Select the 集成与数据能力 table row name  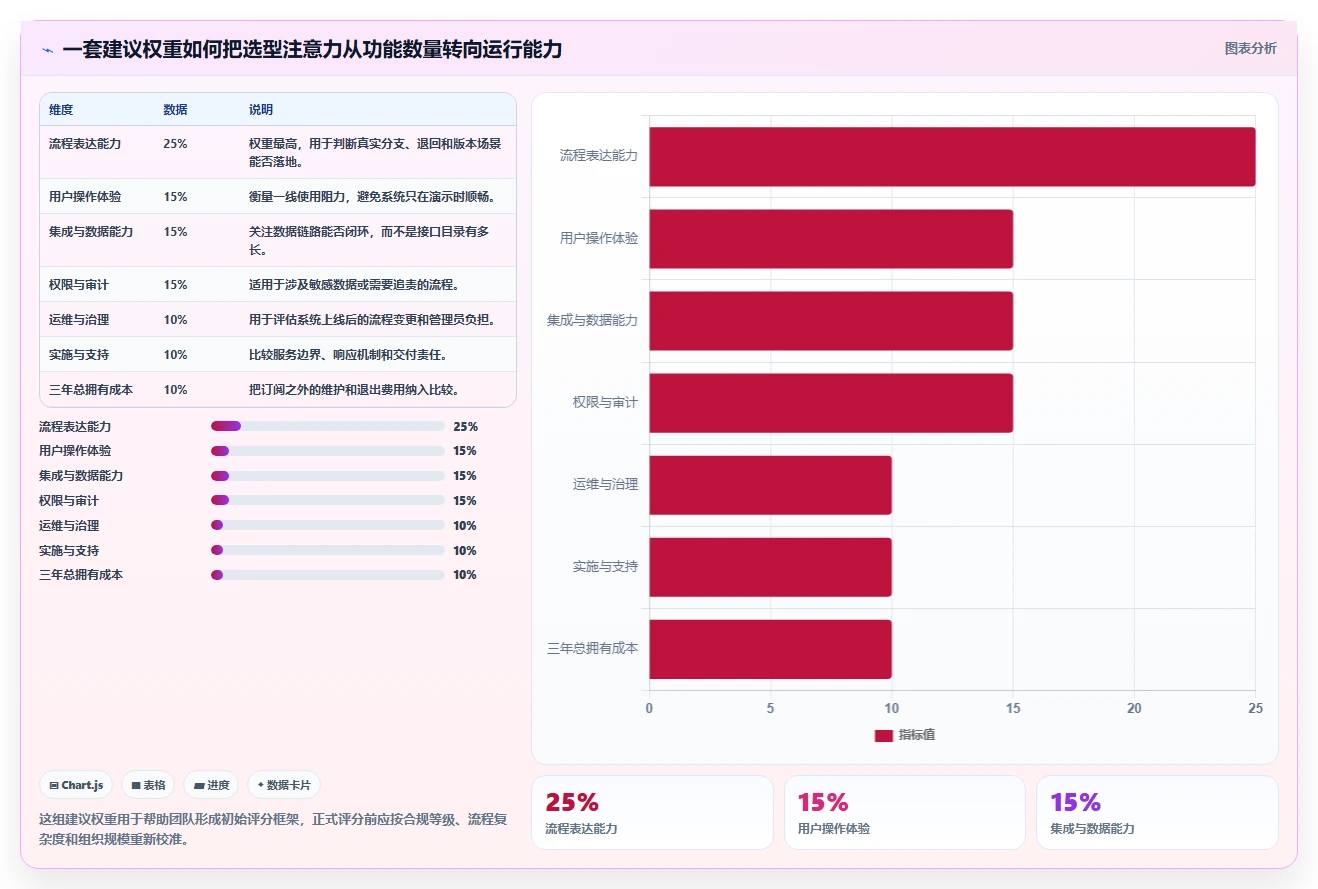click(91, 231)
